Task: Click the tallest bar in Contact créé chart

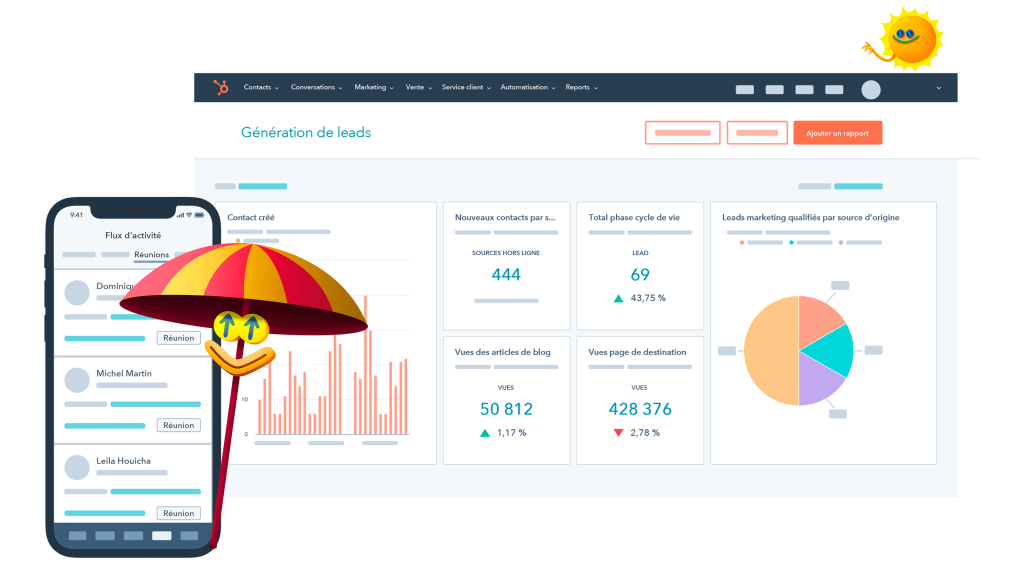Action: (366, 365)
